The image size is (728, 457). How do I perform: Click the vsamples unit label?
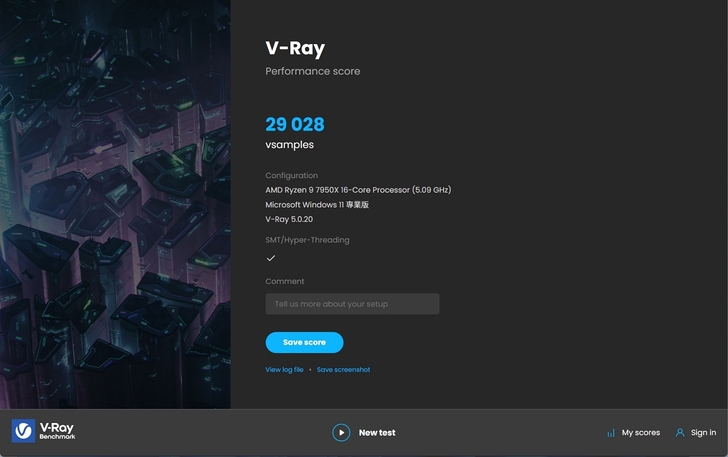click(x=289, y=145)
